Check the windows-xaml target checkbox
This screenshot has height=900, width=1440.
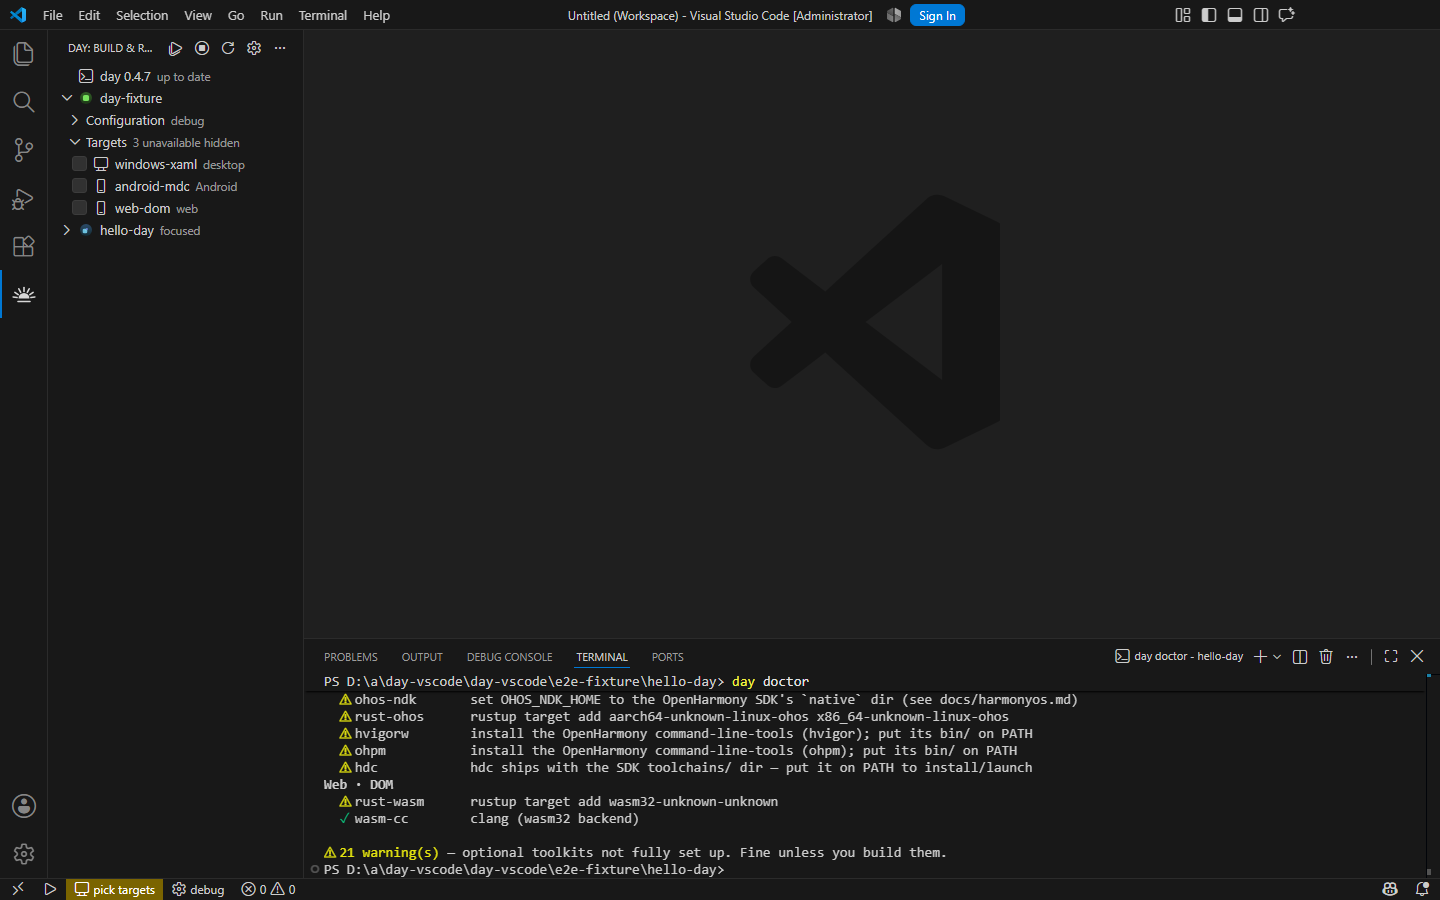(x=79, y=164)
